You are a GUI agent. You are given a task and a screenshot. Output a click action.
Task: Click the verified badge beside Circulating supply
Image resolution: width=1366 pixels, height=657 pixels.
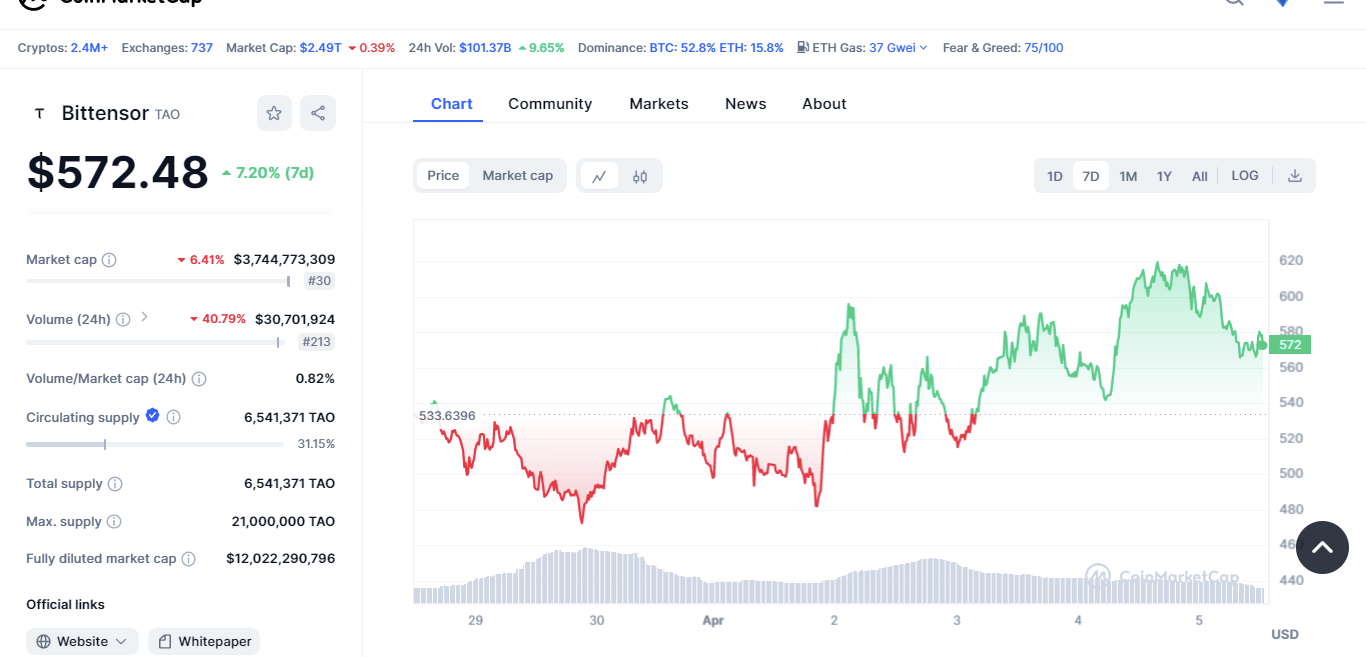[x=153, y=416]
